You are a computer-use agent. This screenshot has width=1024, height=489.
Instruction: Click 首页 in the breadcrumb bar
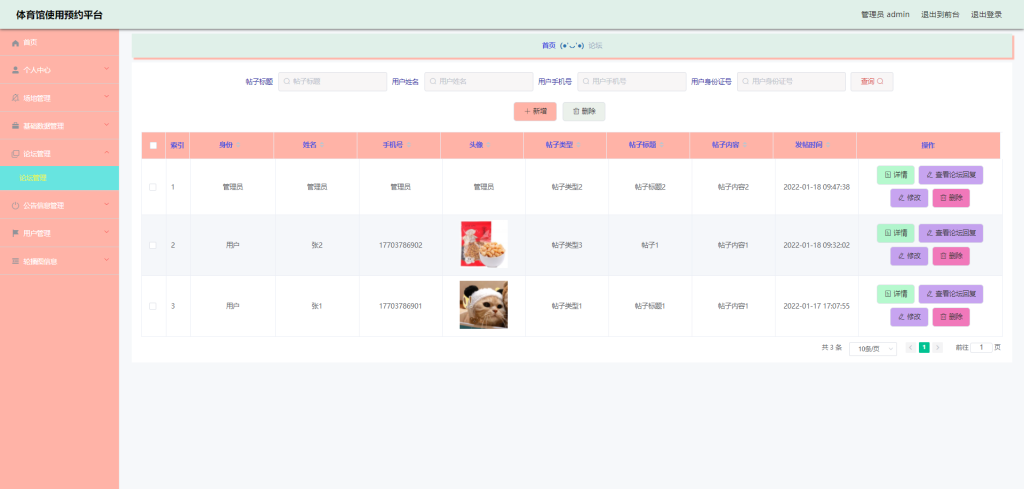click(x=549, y=46)
